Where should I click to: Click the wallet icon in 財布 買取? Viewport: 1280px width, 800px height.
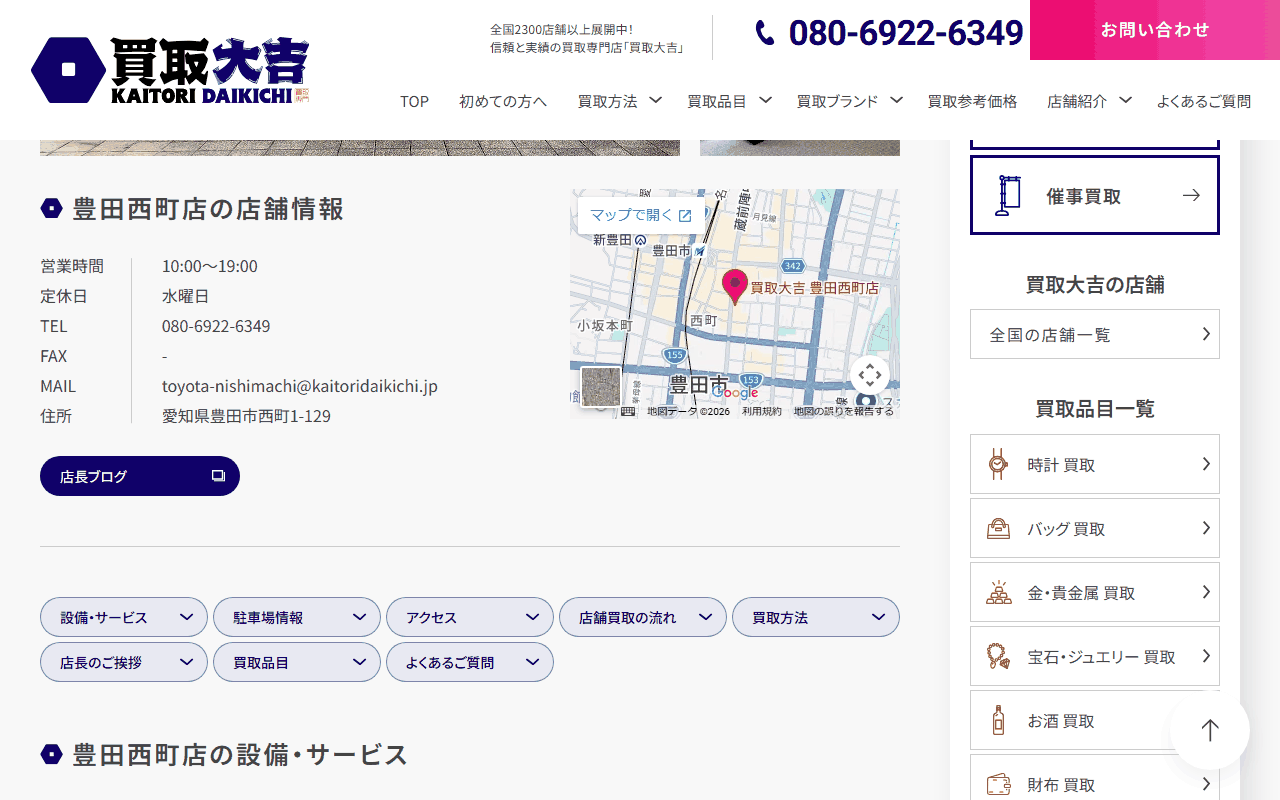997,784
